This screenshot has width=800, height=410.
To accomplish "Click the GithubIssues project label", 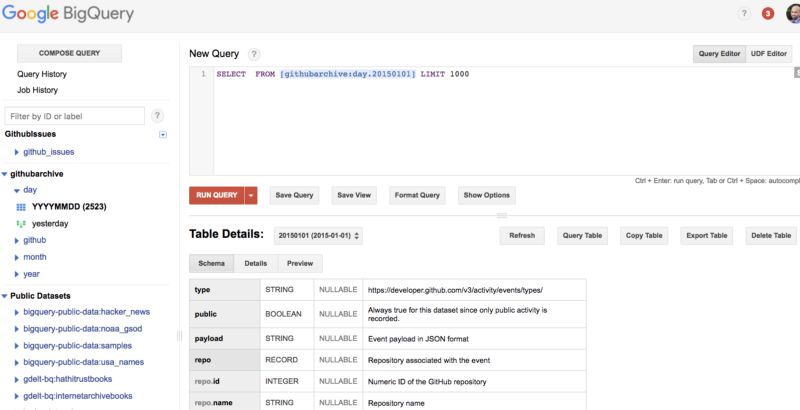I will pyautogui.click(x=30, y=134).
